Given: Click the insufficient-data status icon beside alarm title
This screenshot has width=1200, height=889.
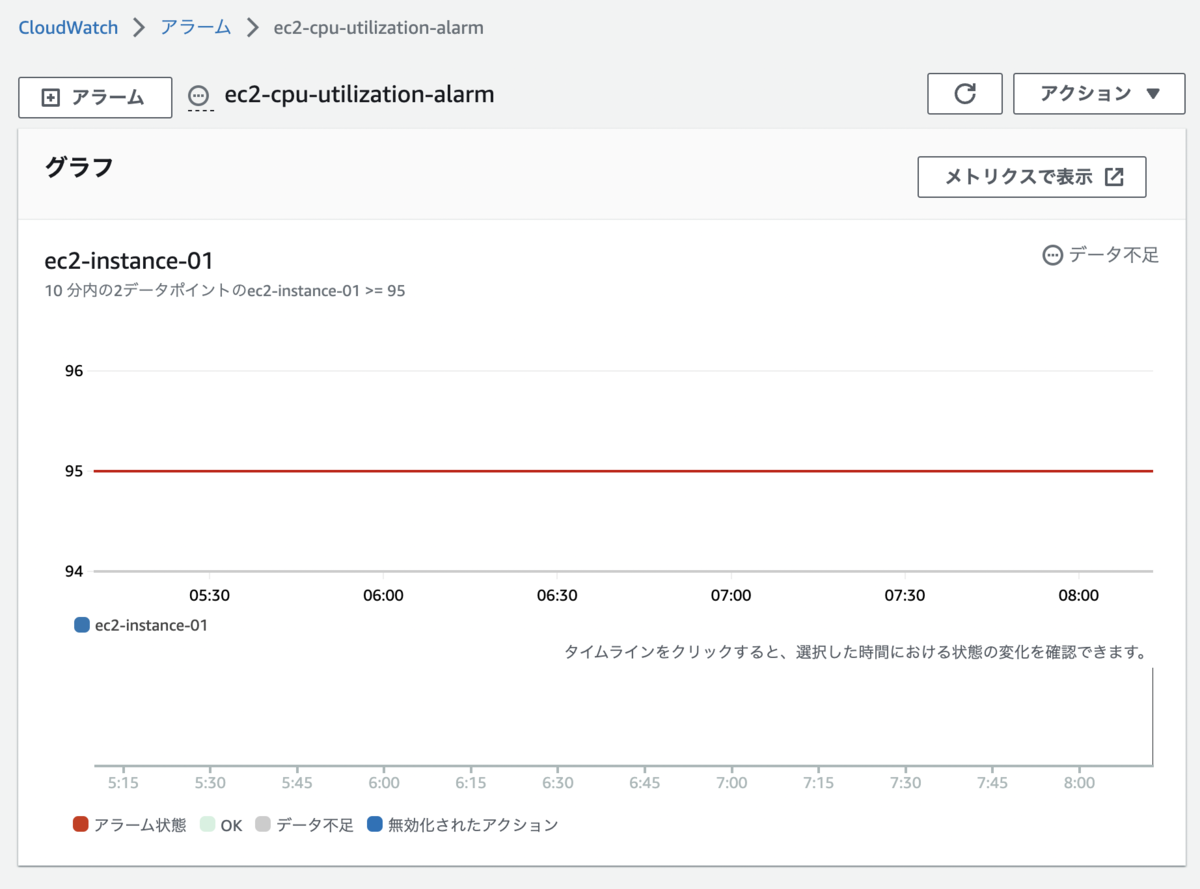Looking at the screenshot, I should 199,96.
